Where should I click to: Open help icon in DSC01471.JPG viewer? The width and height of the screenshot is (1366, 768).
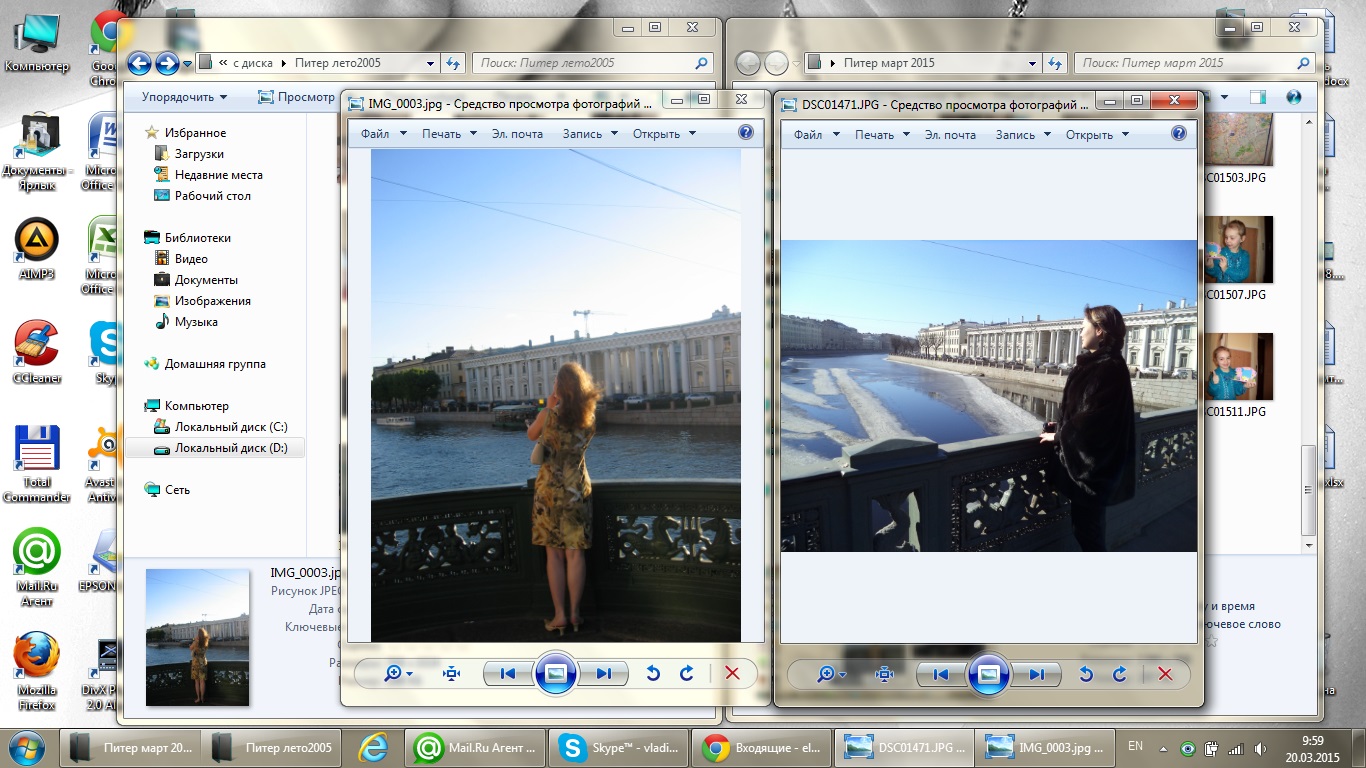(1179, 133)
